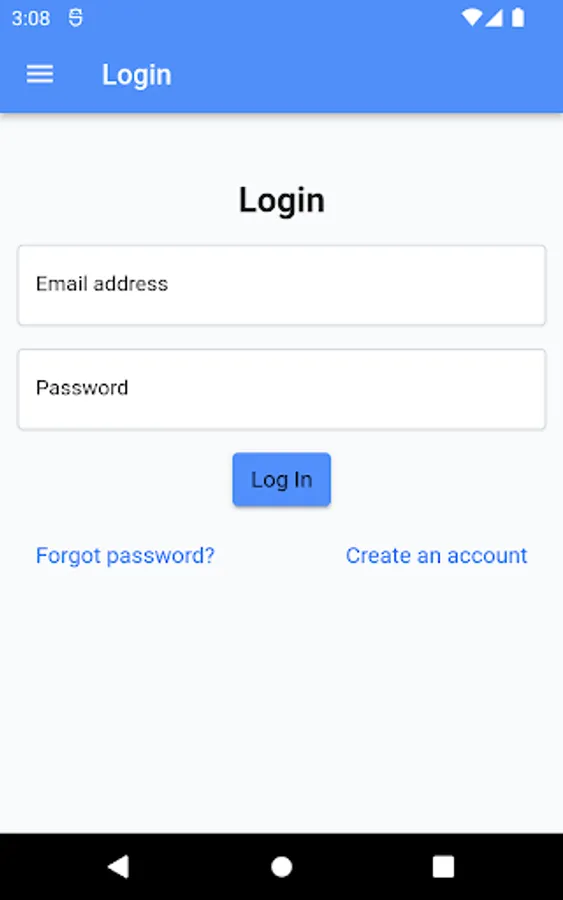This screenshot has height=900, width=563.
Task: Tap the cellular signal strength icon
Action: 494,18
